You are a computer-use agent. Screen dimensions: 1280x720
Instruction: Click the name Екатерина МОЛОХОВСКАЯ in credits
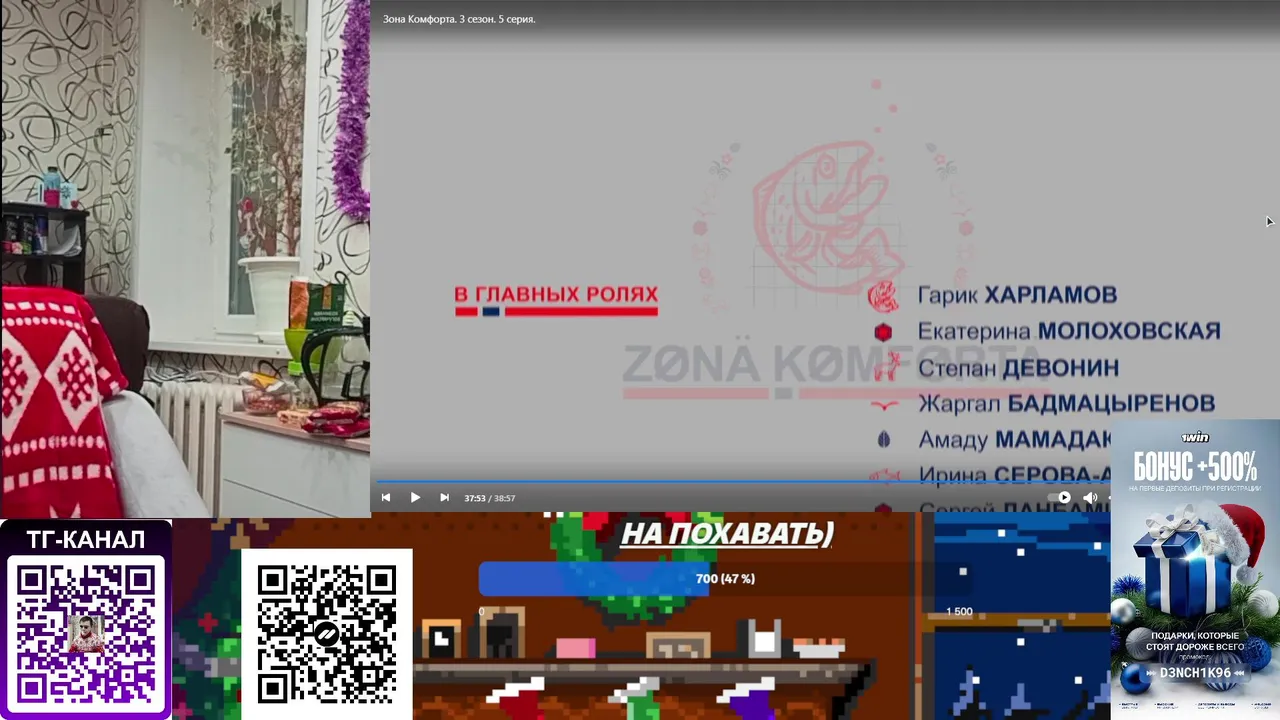coord(1069,331)
